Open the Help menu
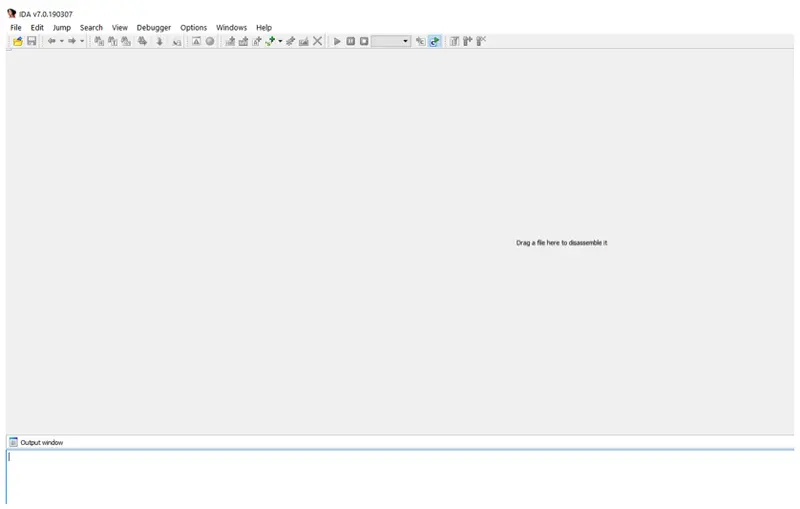The image size is (800, 509). (x=264, y=28)
